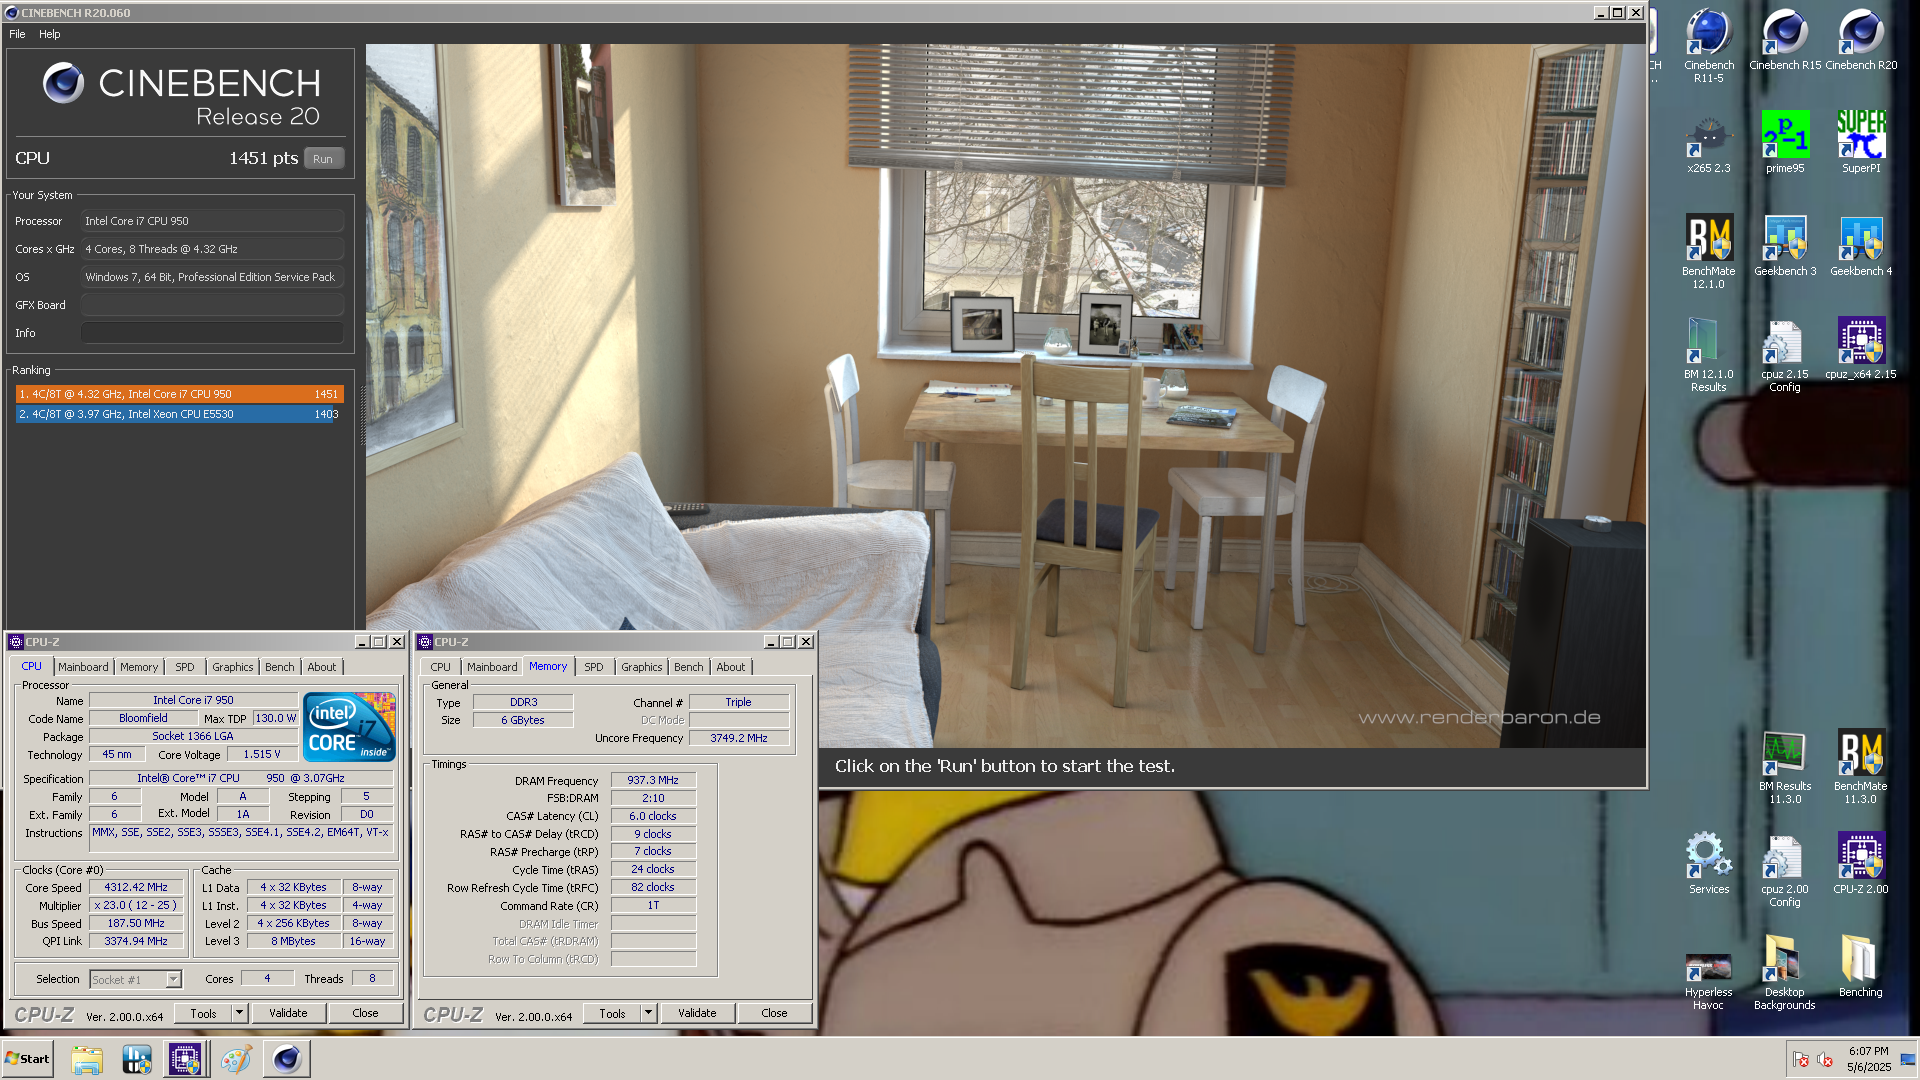The width and height of the screenshot is (1920, 1080).
Task: Open BenchMate 12.1.0 shortcut
Action: pos(1708,252)
